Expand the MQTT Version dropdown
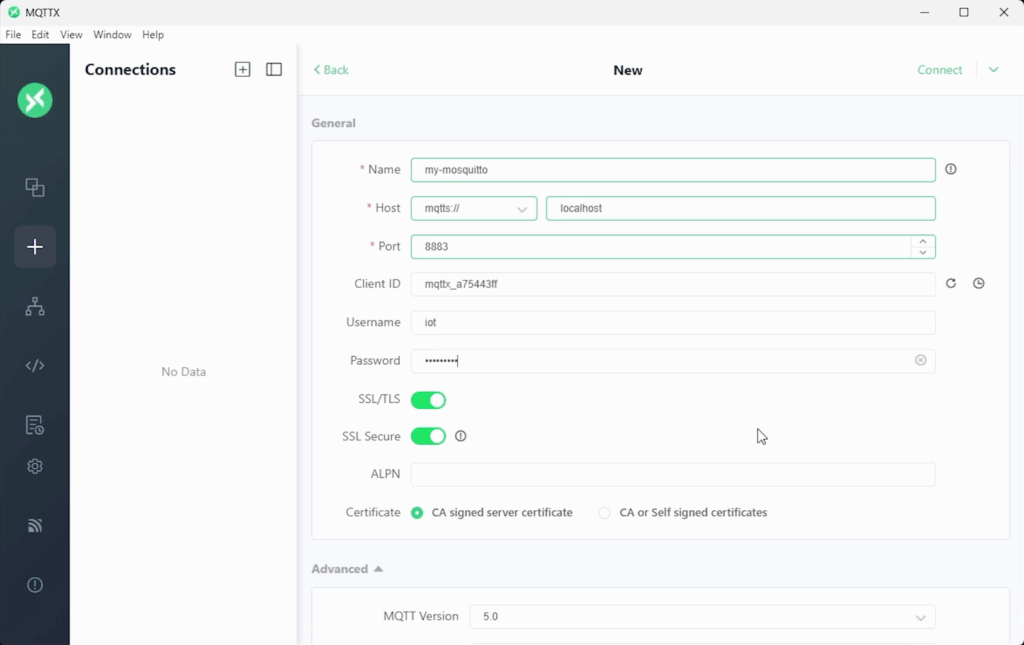The width and height of the screenshot is (1024, 645). (702, 617)
